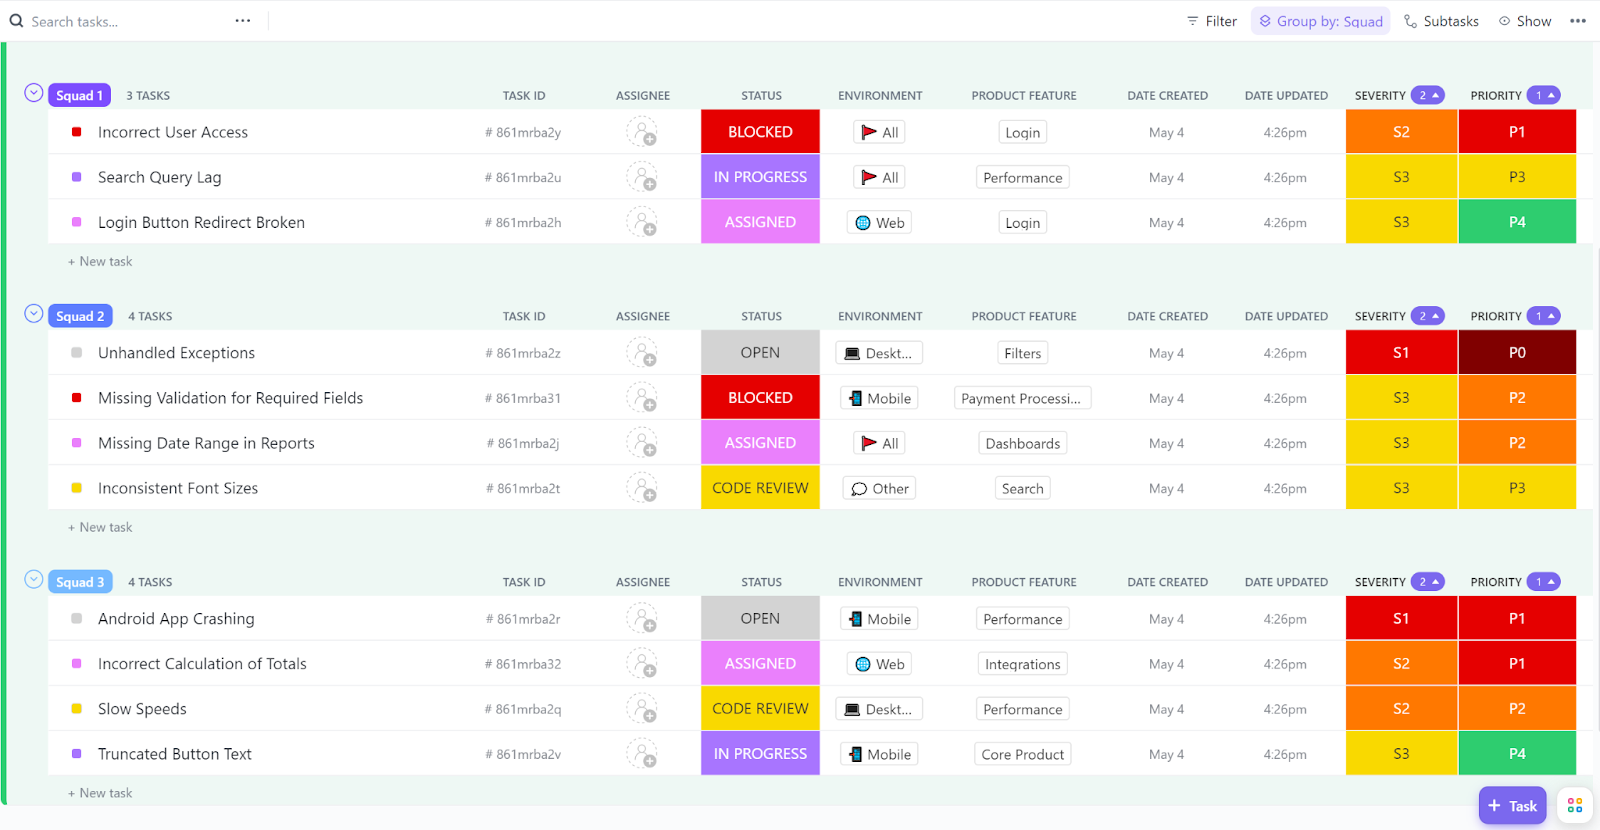The height and width of the screenshot is (830, 1600).
Task: Click the purple + Task button
Action: point(1512,805)
